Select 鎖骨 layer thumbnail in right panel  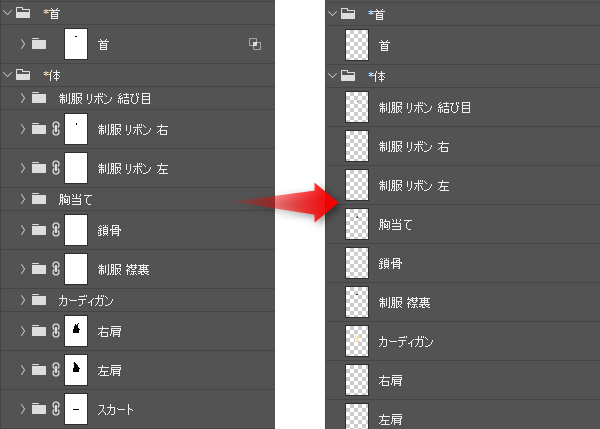[357, 263]
